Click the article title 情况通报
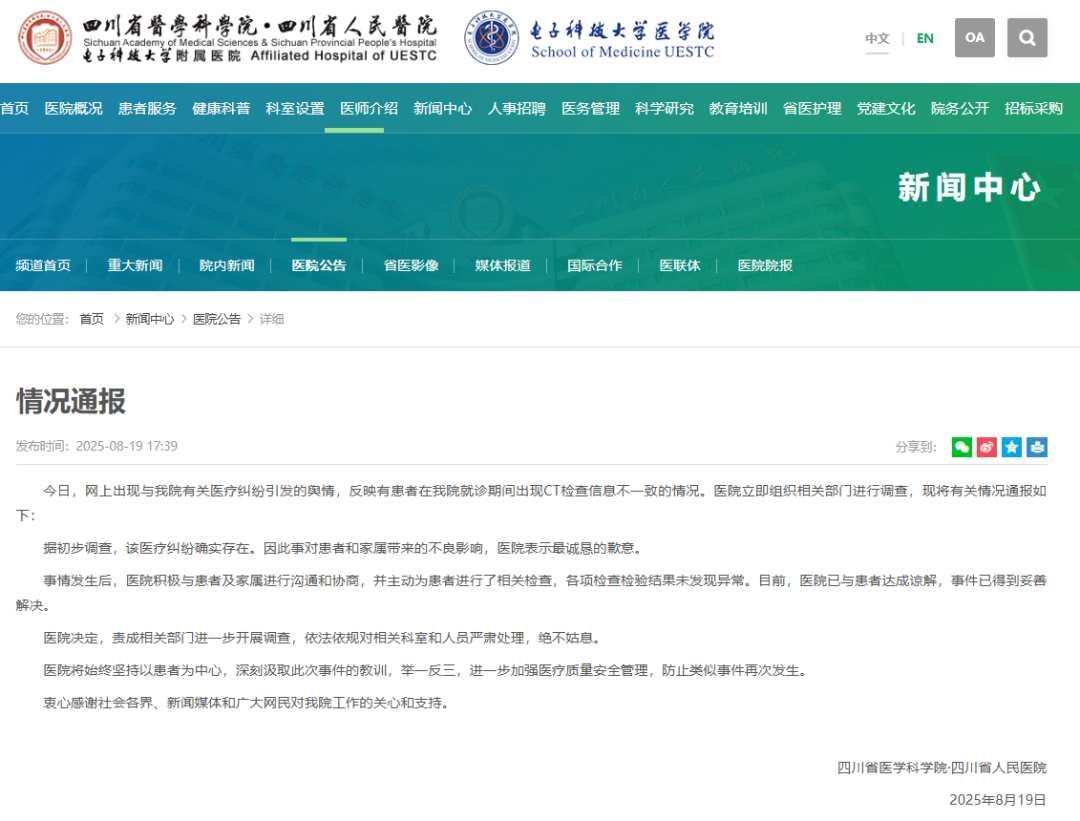The height and width of the screenshot is (821, 1080). pyautogui.click(x=71, y=402)
